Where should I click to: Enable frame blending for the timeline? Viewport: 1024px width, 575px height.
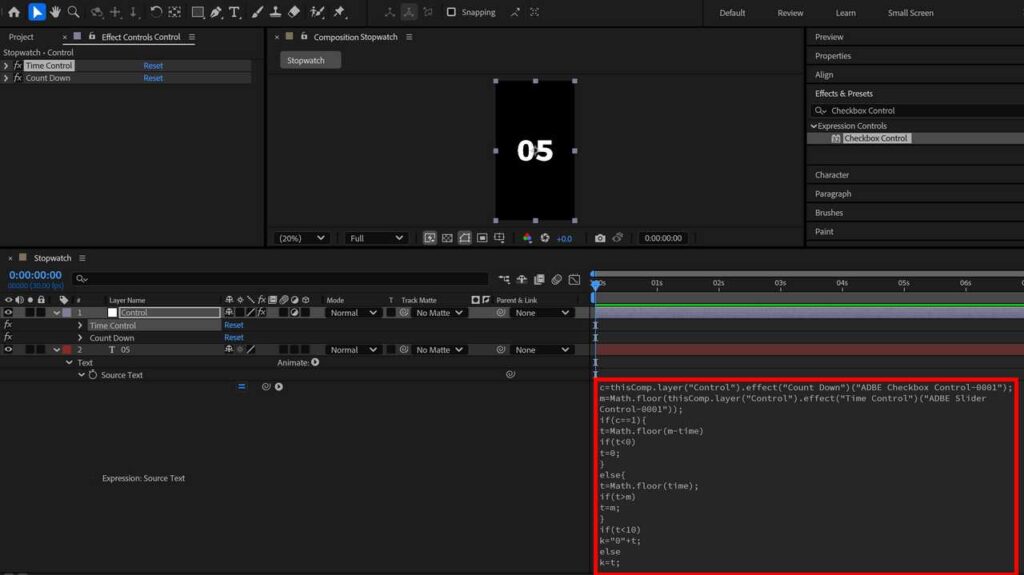click(539, 279)
